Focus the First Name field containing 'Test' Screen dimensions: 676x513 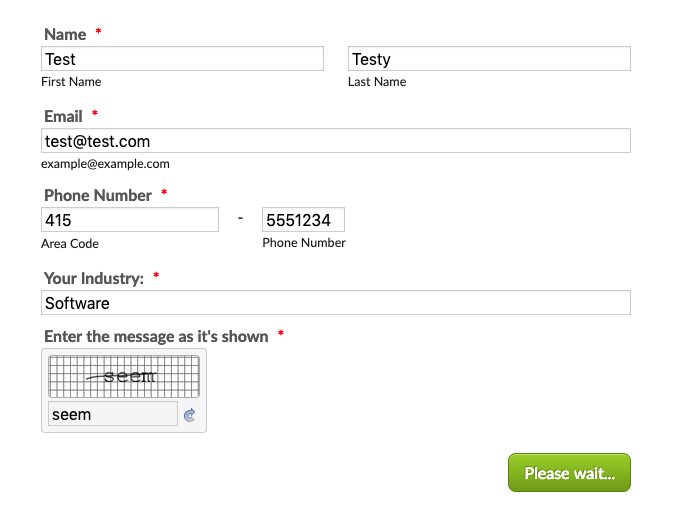(182, 59)
